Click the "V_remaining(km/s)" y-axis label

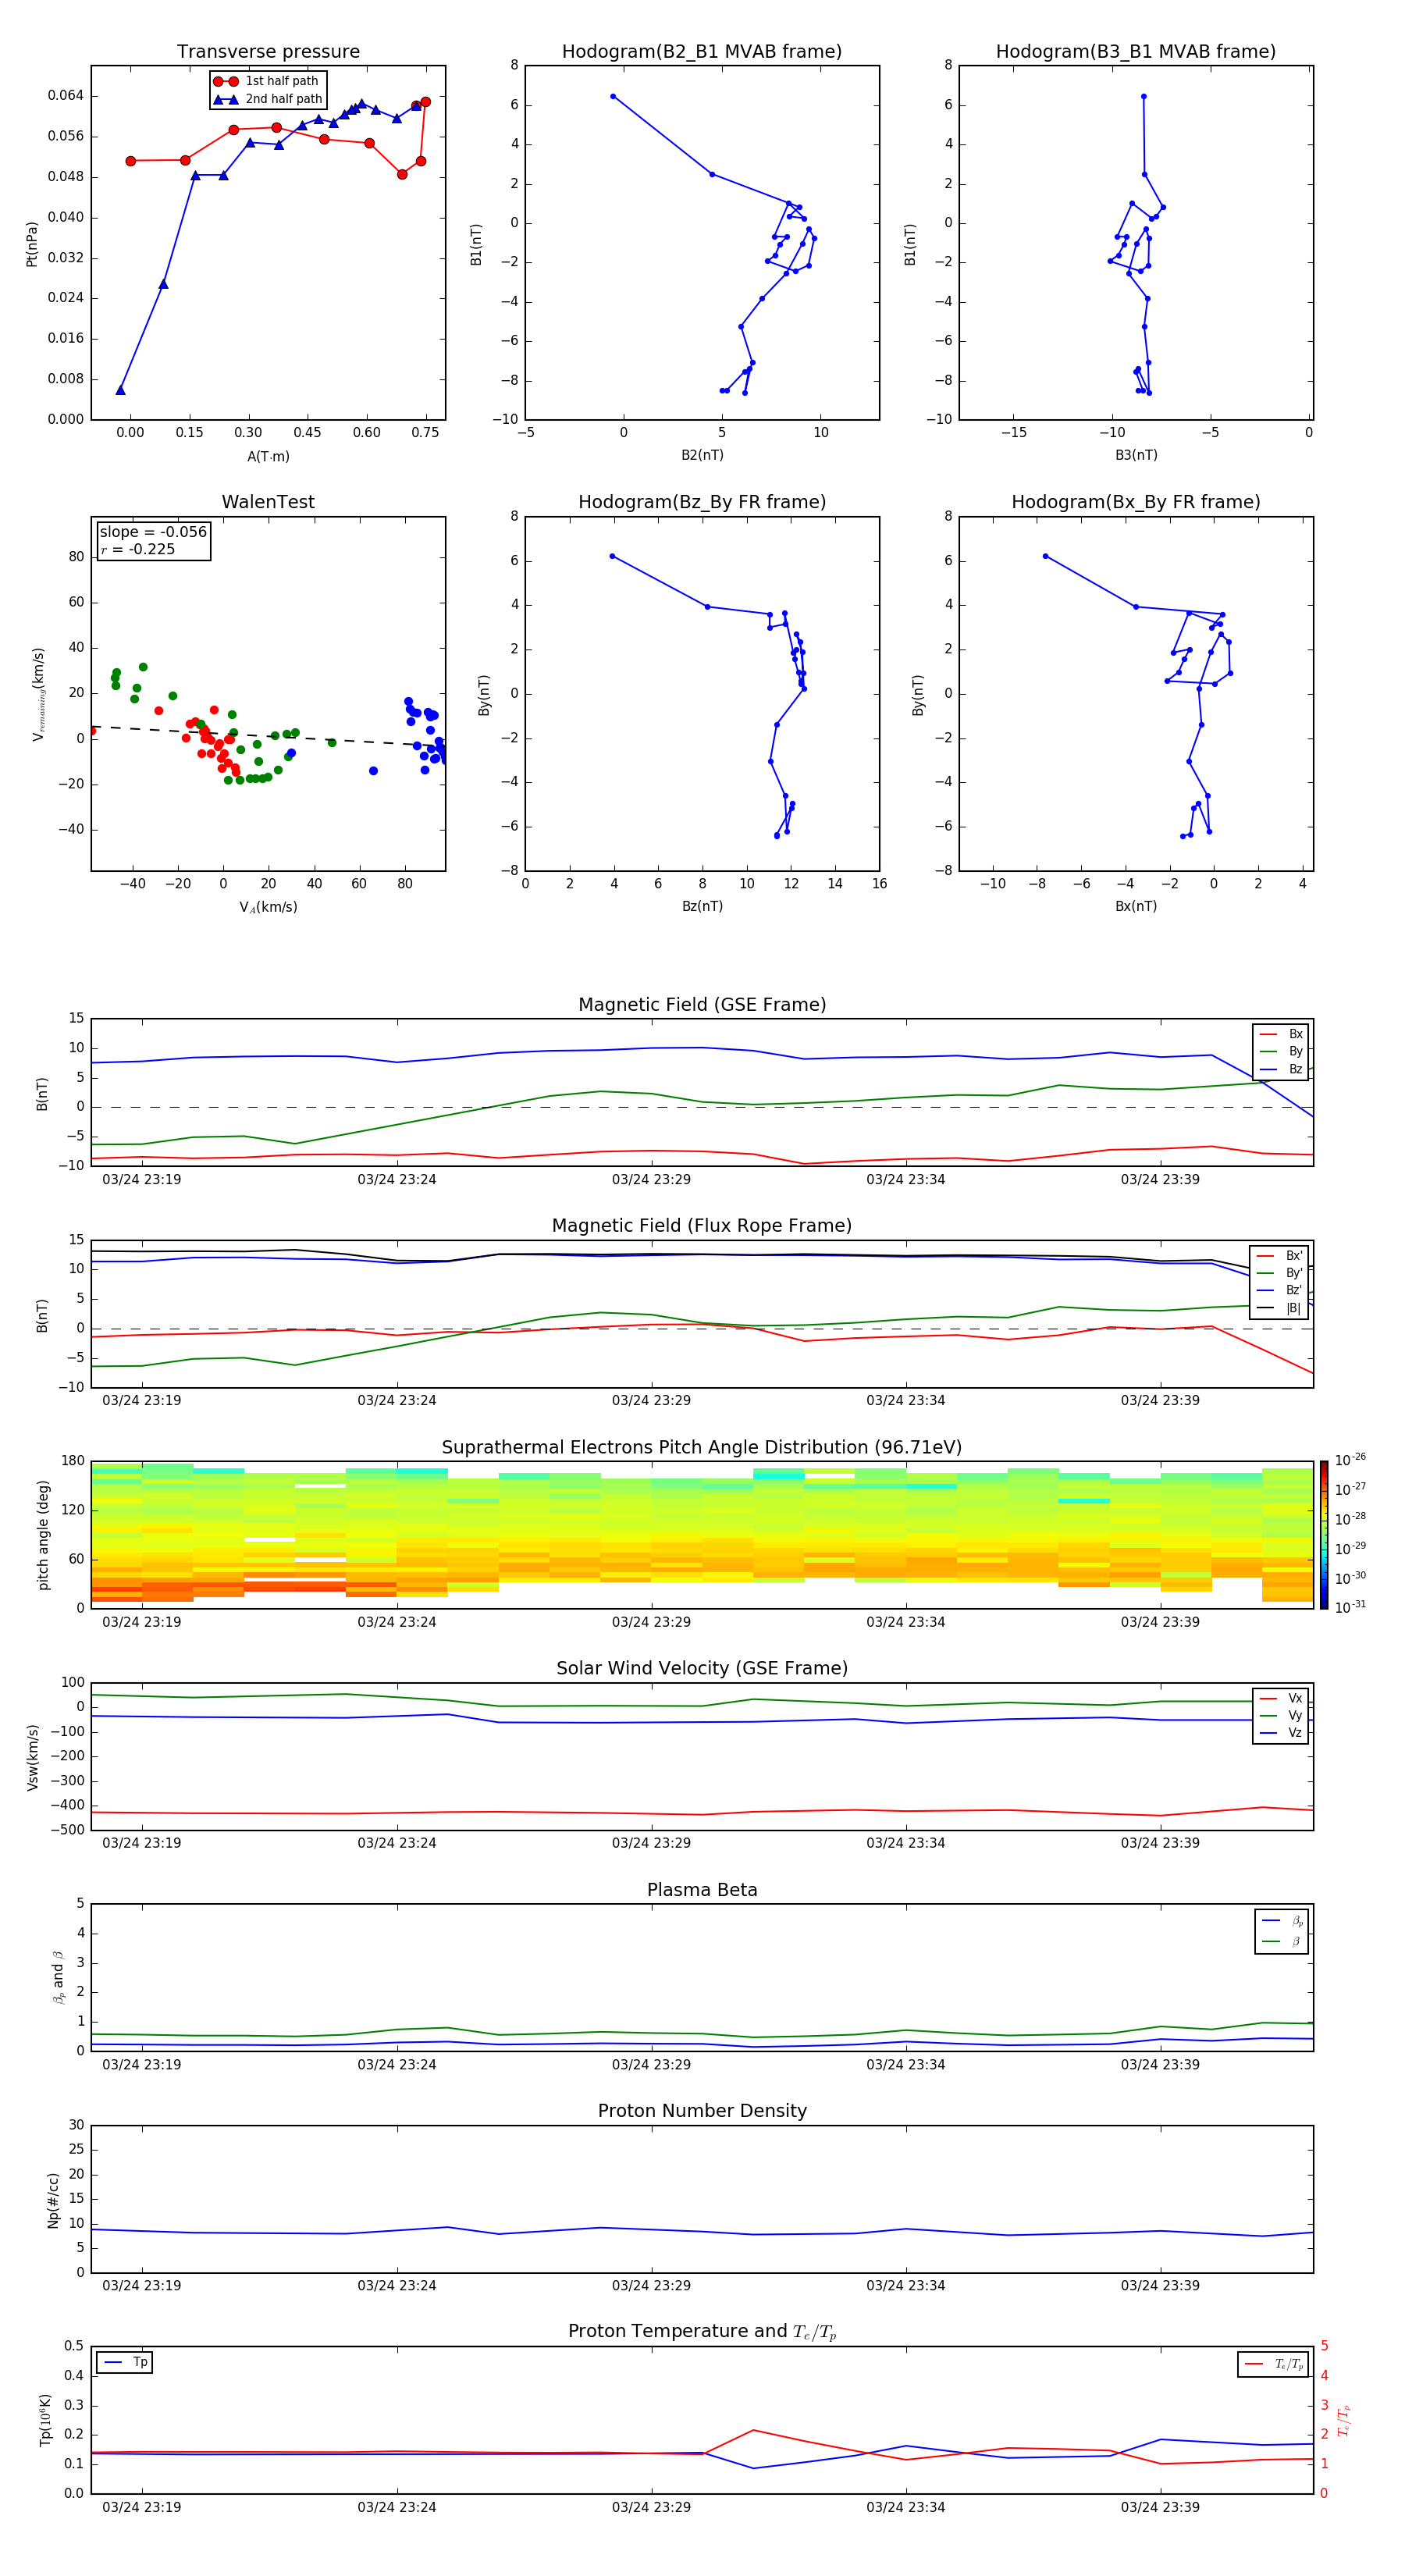tap(39, 694)
